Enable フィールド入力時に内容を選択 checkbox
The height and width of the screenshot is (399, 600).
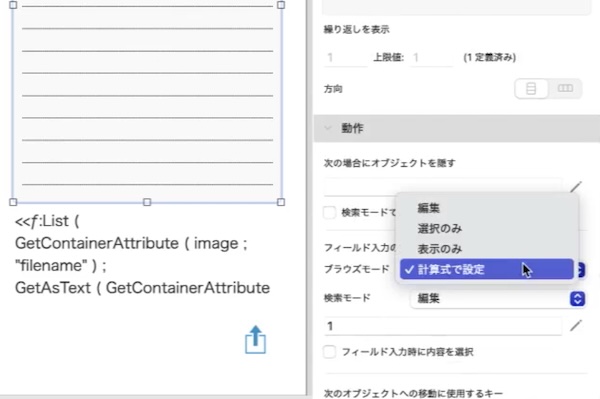click(x=329, y=352)
